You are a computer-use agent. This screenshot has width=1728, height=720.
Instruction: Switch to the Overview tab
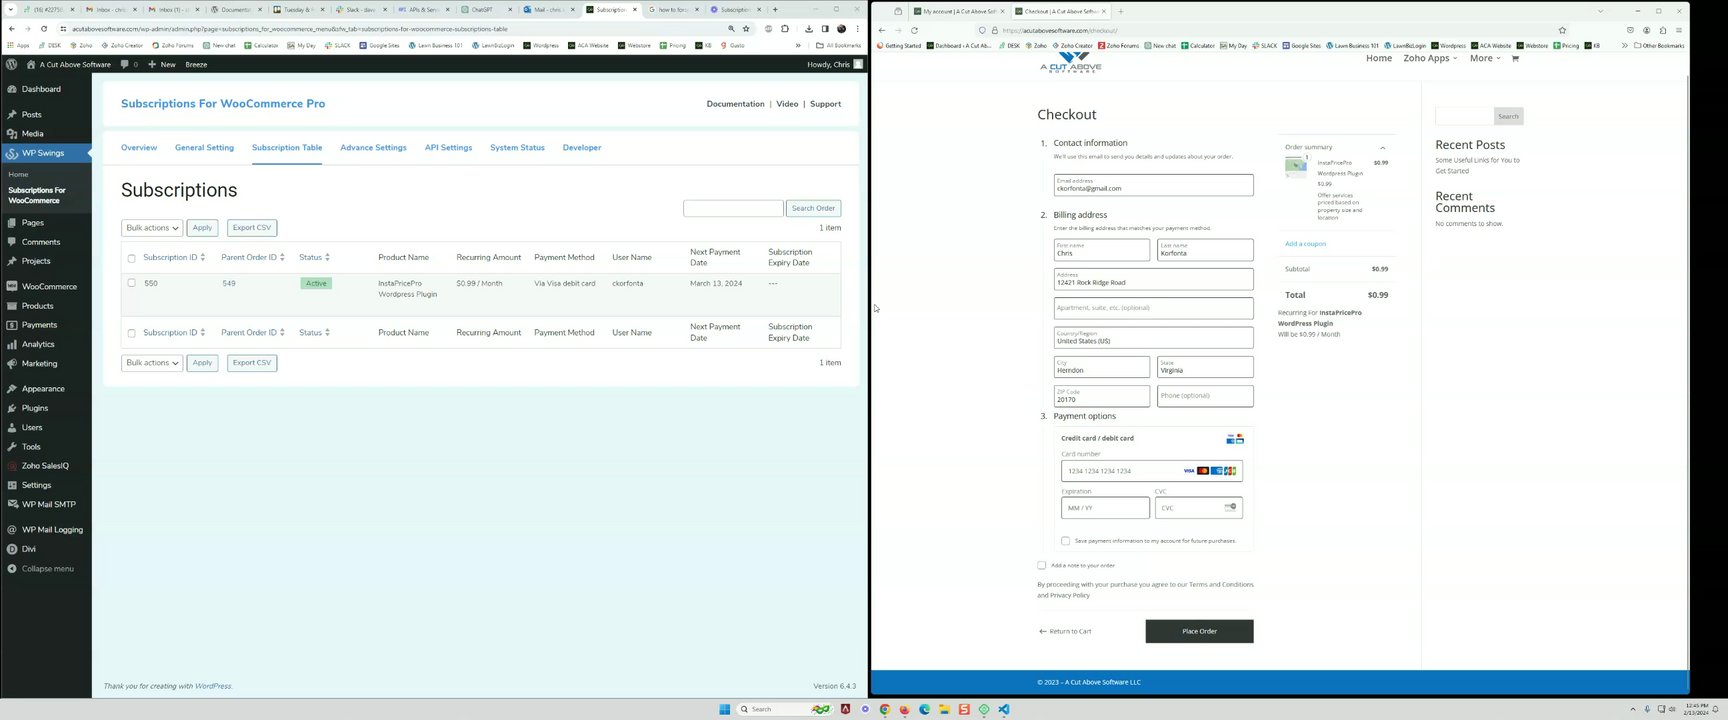point(139,148)
